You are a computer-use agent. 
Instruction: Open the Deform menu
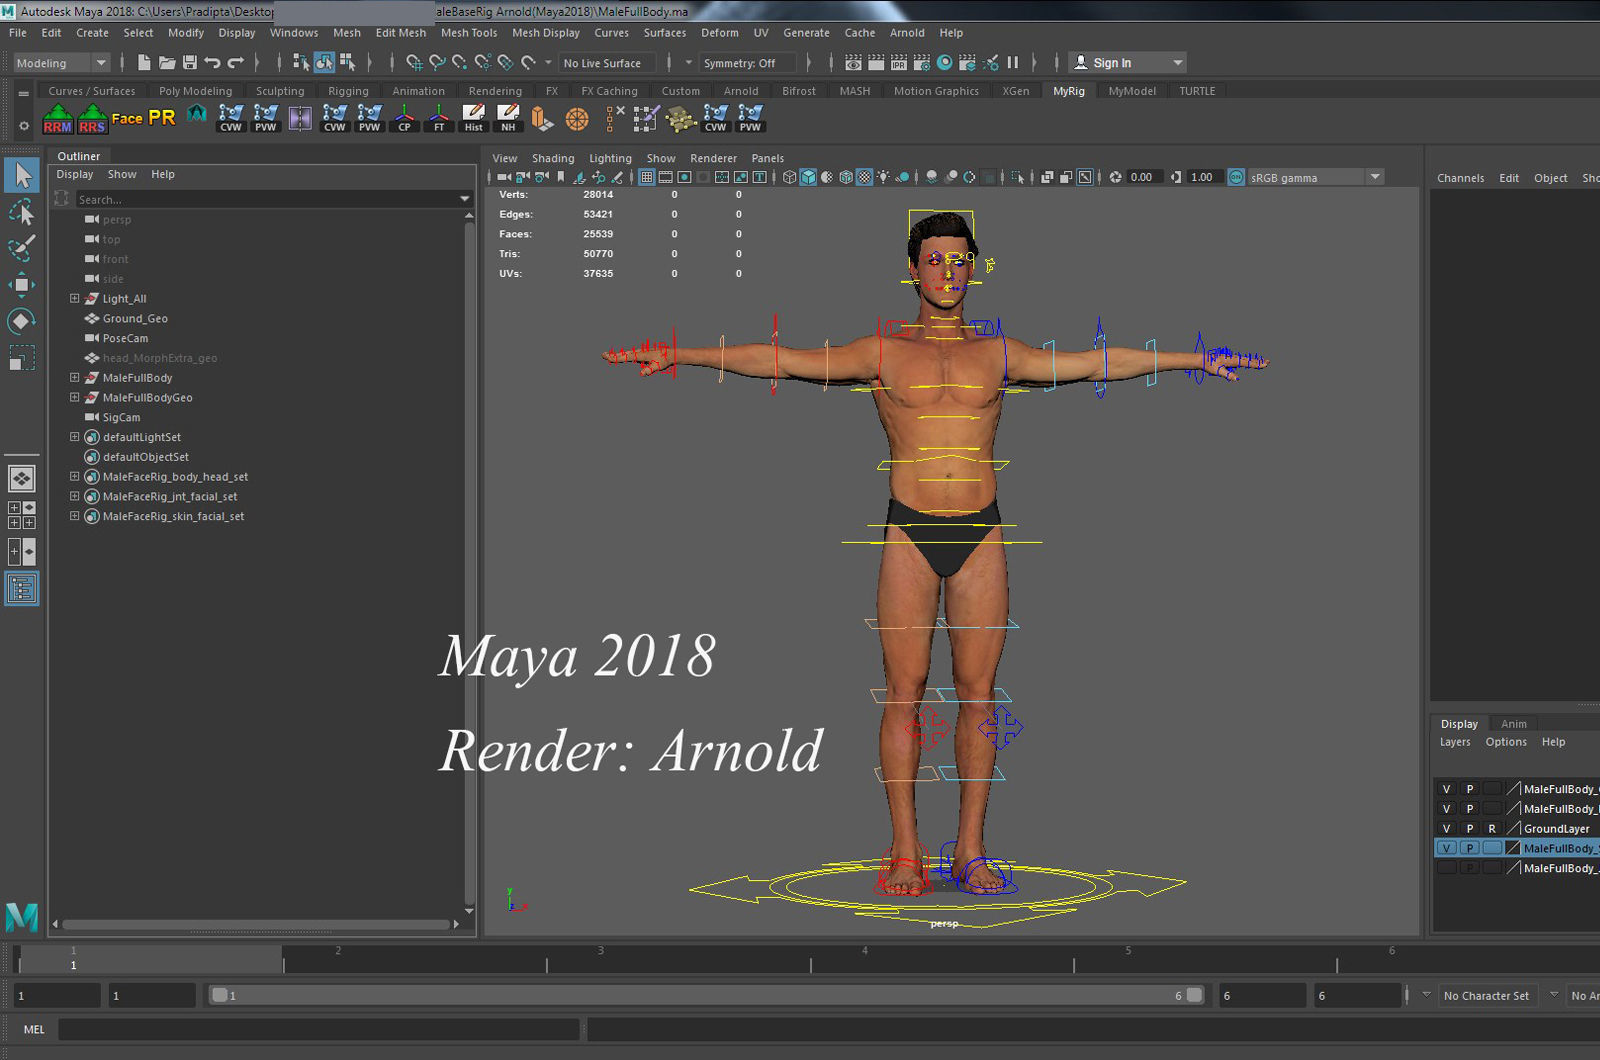pos(720,33)
